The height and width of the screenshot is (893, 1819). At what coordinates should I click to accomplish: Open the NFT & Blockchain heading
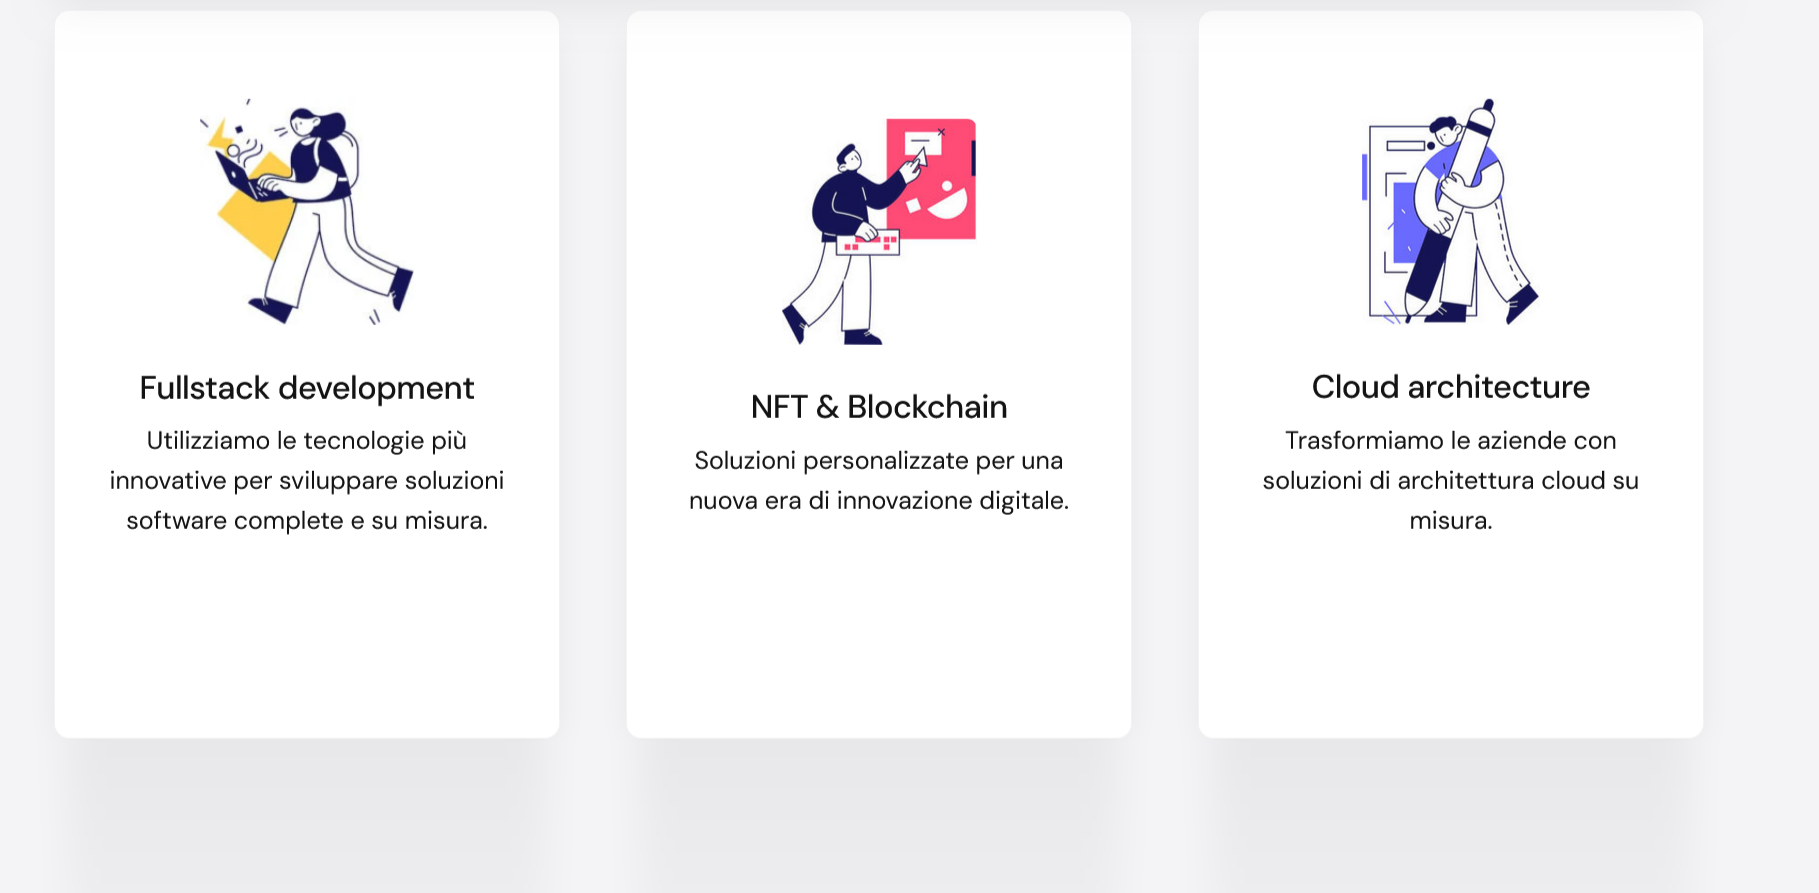pyautogui.click(x=879, y=407)
